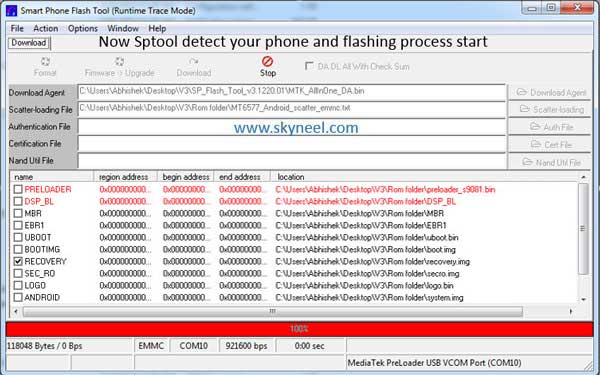The image size is (600, 375).
Task: Click horizontal scrollbar left arrow
Action: (x=16, y=311)
